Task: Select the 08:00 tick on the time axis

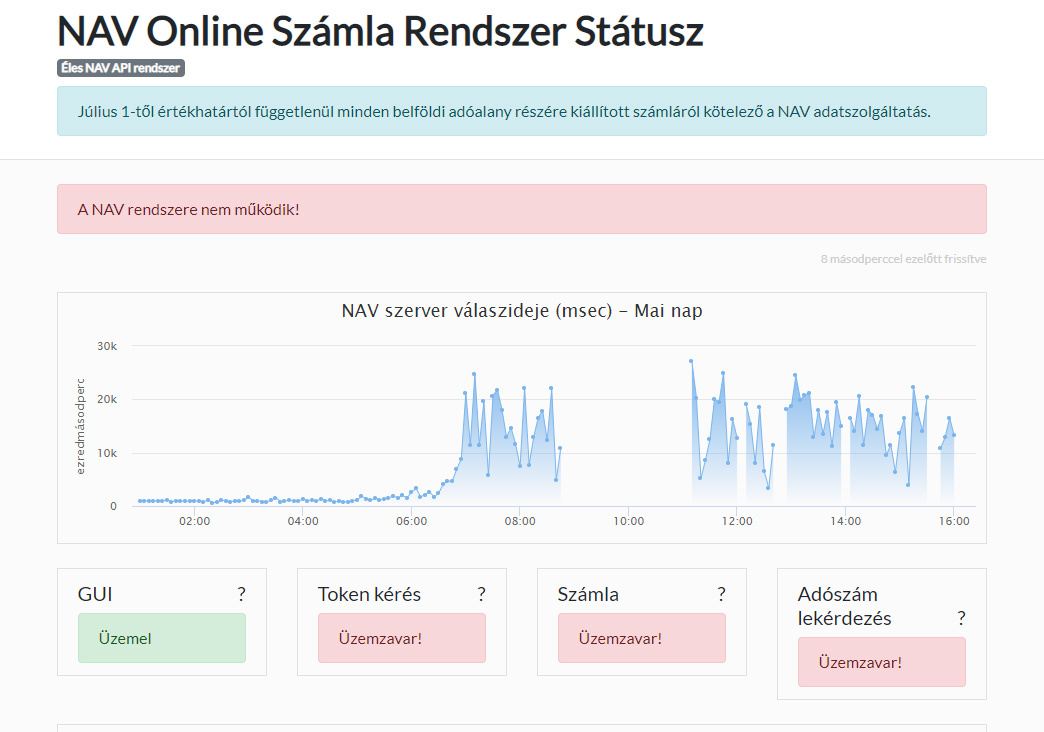Action: pyautogui.click(x=520, y=521)
